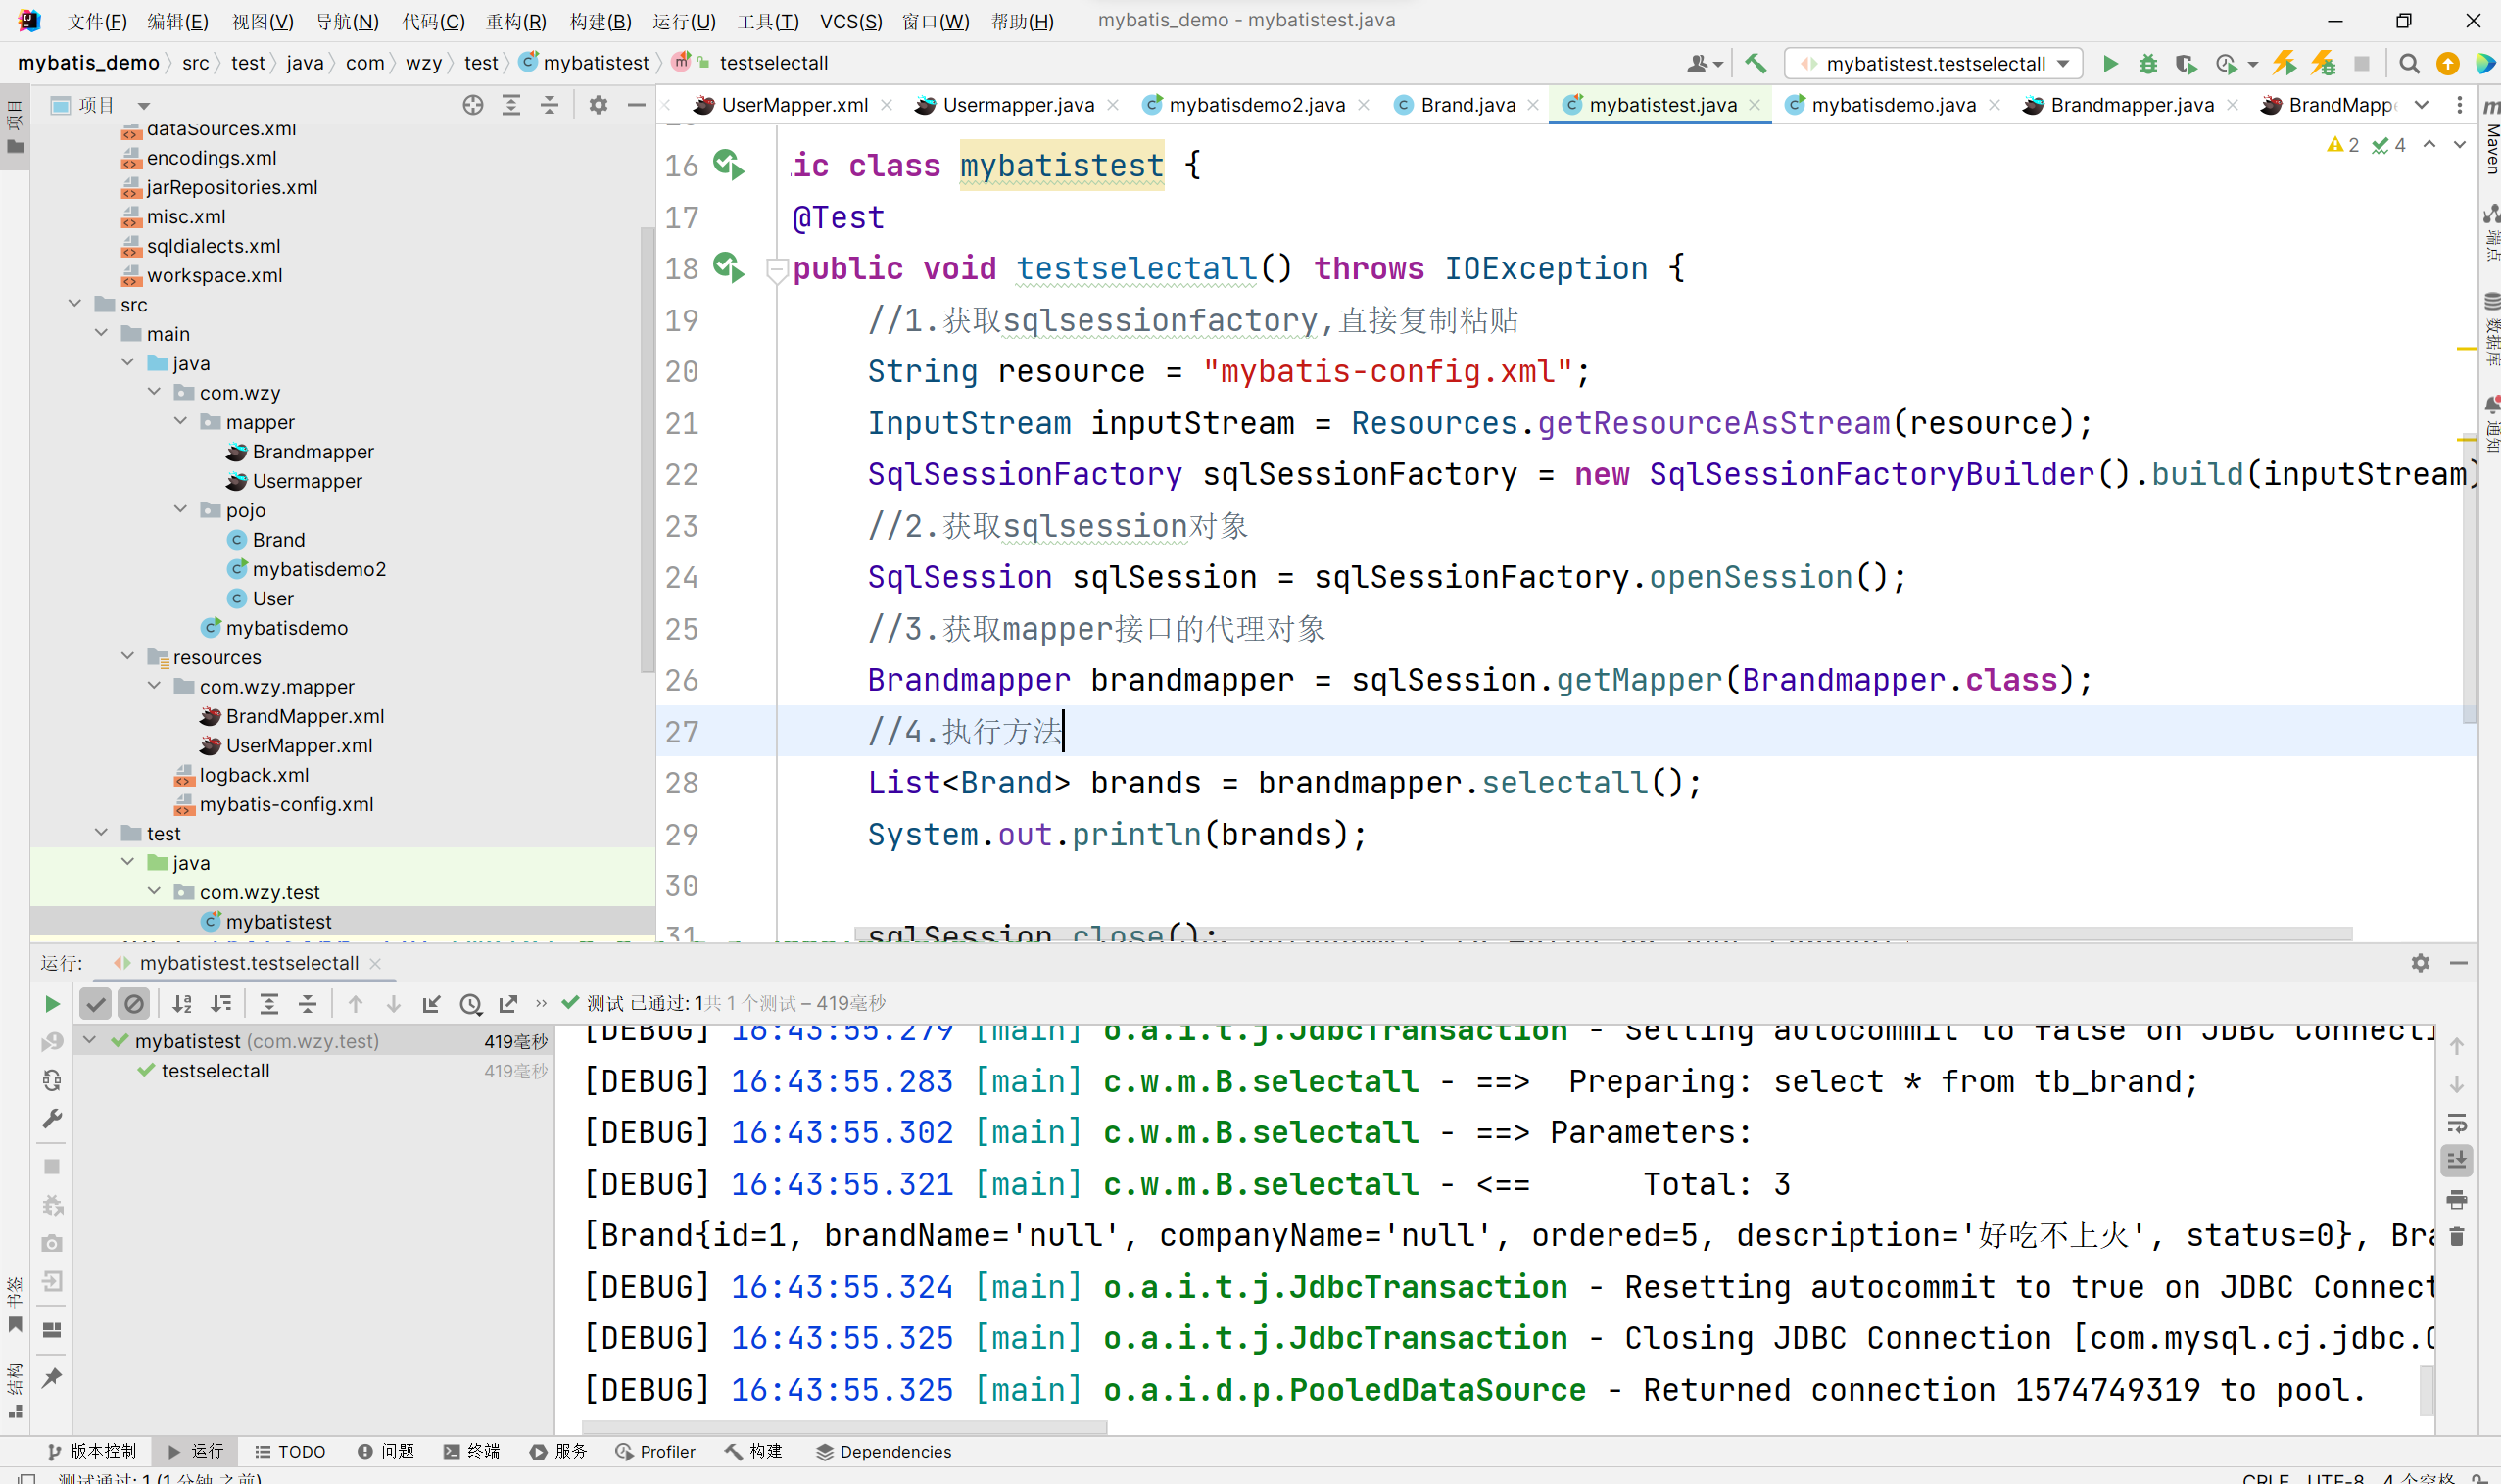Open mybatistest.testselectall run configuration dropdown
This screenshot has height=1484, width=2501.
(1935, 64)
